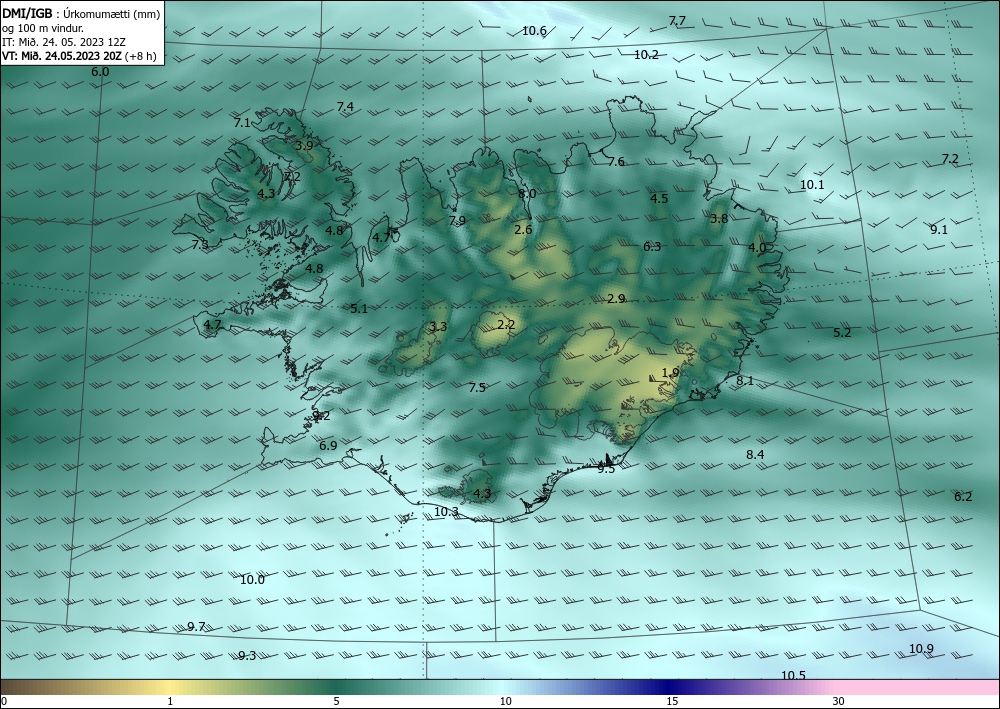Click the 3.9 value in the Westfjords
Screen dimensions: 1000x709
304,145
